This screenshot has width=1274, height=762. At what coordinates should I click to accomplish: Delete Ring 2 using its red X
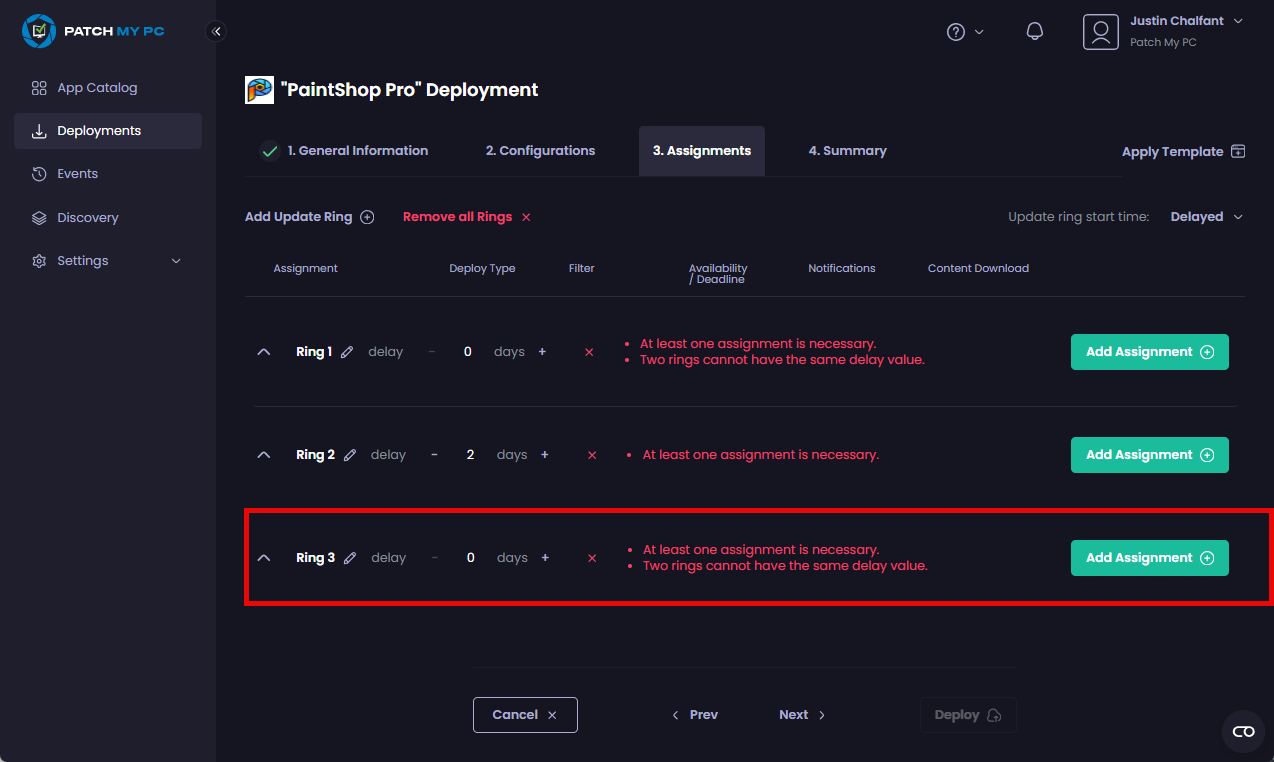point(592,455)
